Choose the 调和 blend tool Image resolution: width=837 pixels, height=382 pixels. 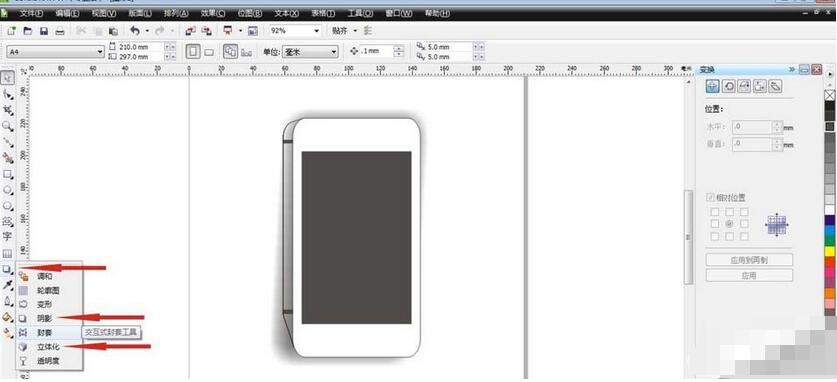44,276
